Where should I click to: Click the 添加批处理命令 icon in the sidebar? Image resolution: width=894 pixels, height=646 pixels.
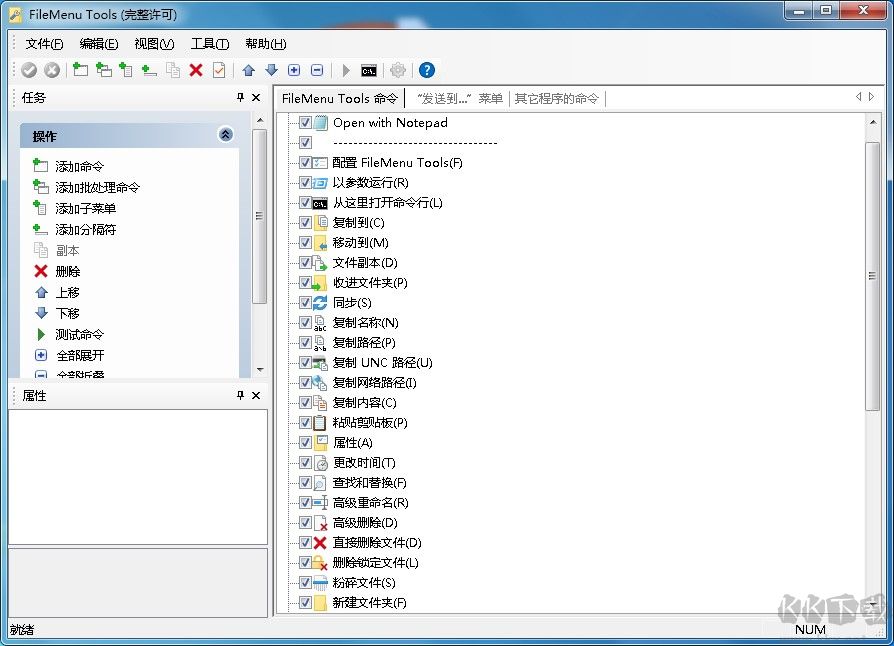pos(40,187)
